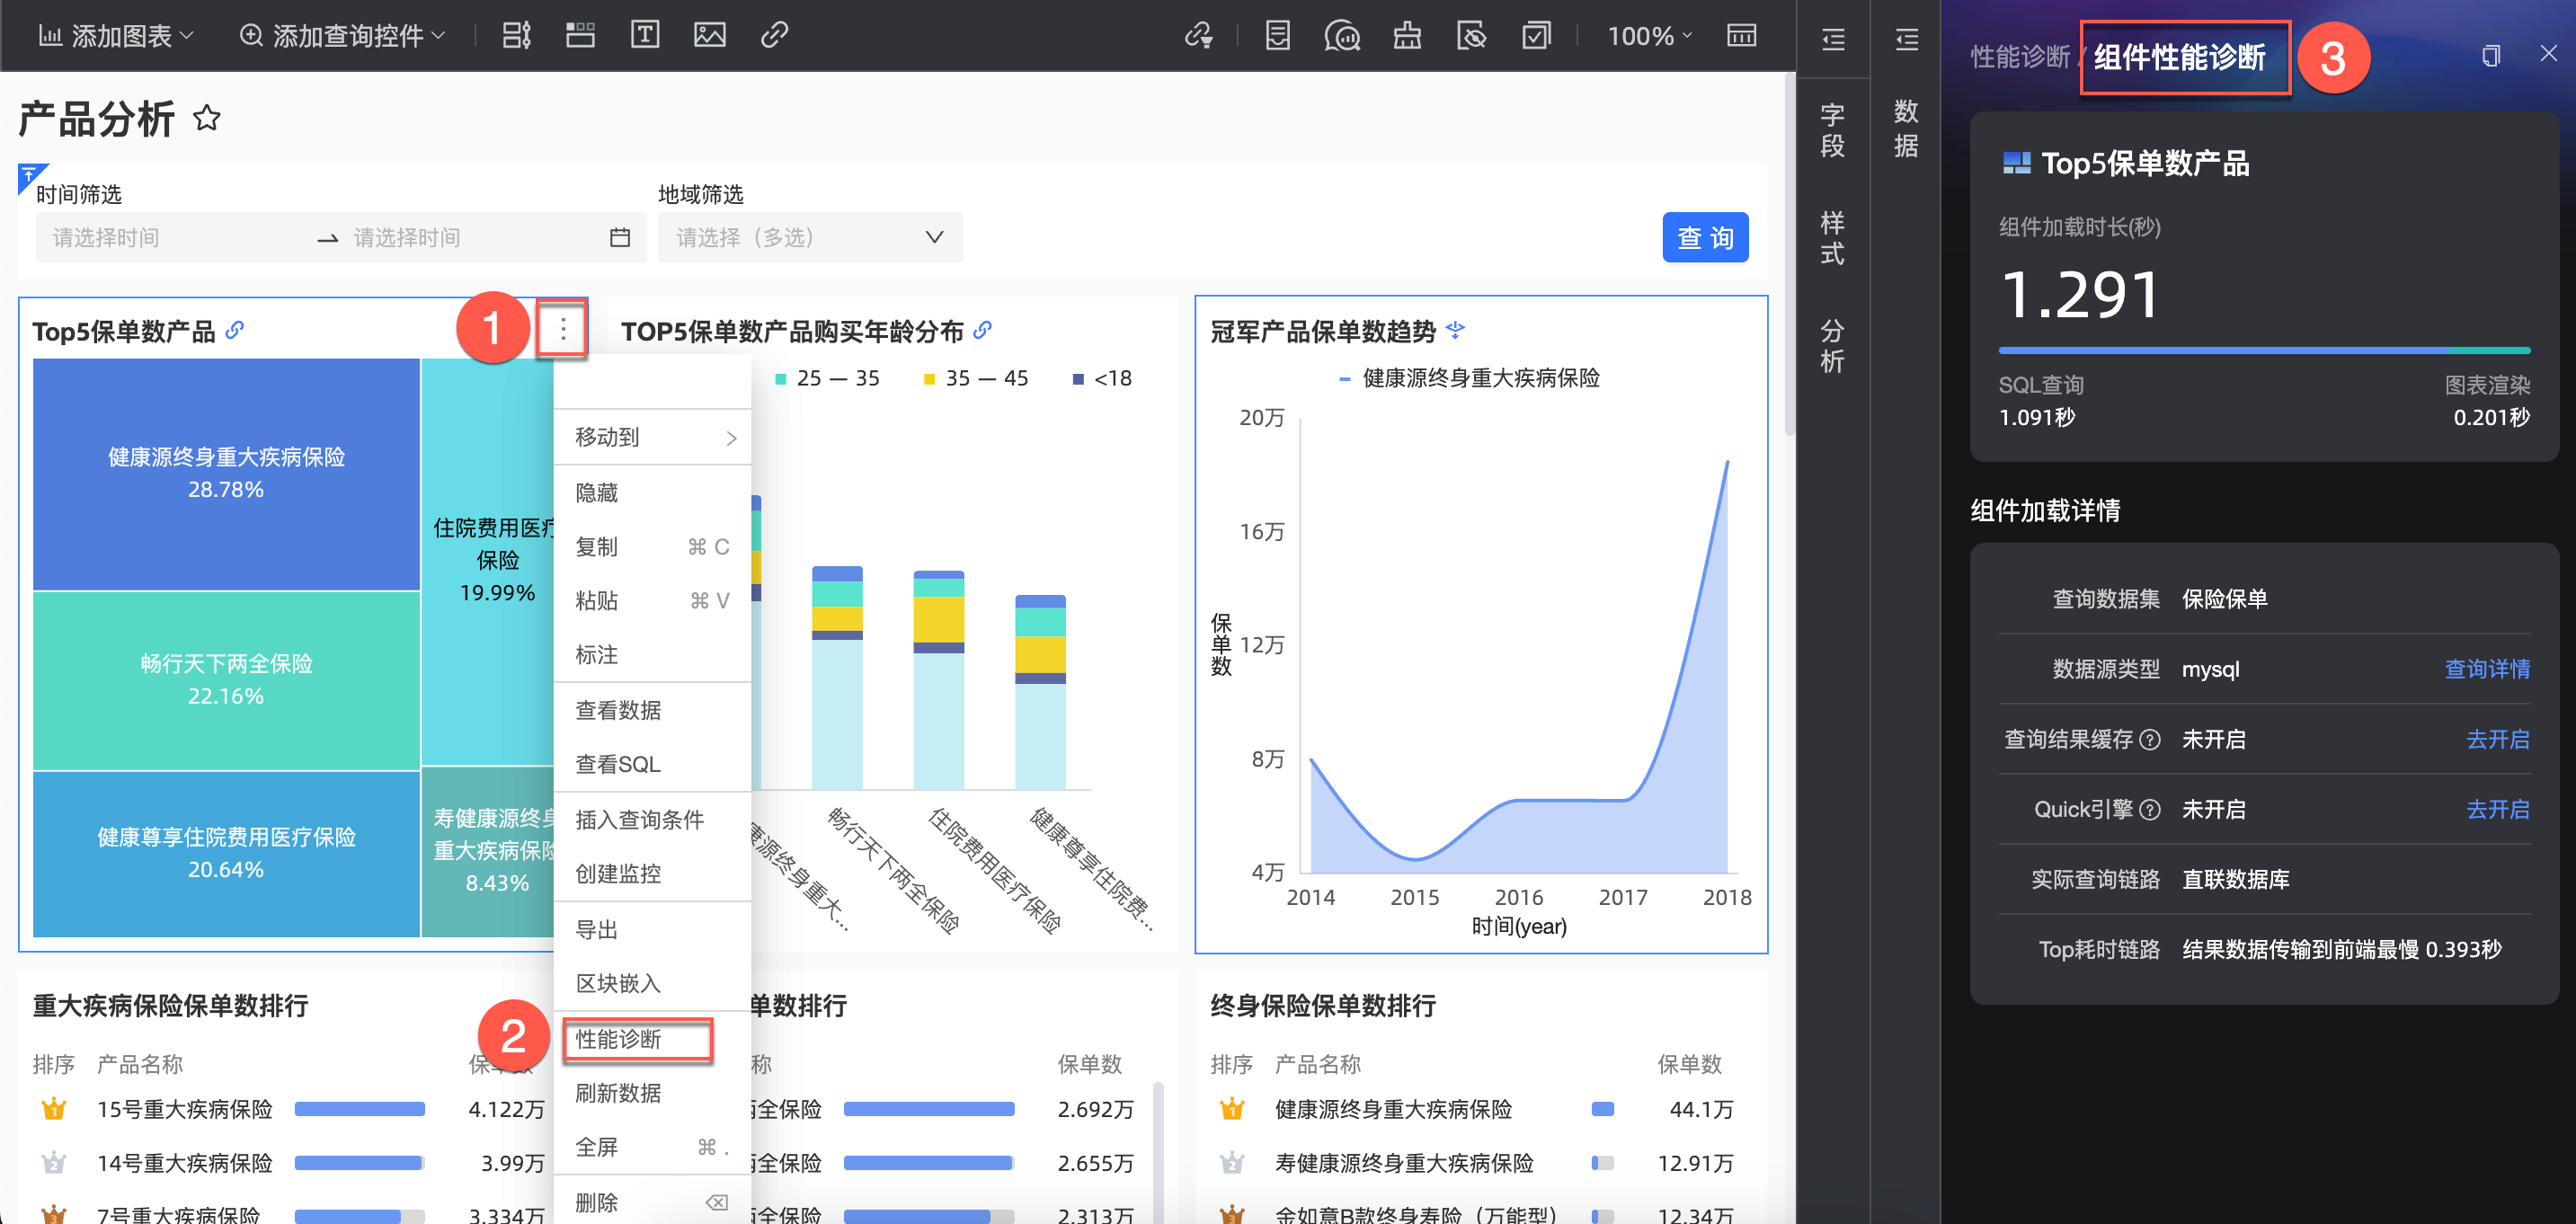The width and height of the screenshot is (2576, 1224).
Task: Select 删除 in the context menu
Action: coord(653,1202)
